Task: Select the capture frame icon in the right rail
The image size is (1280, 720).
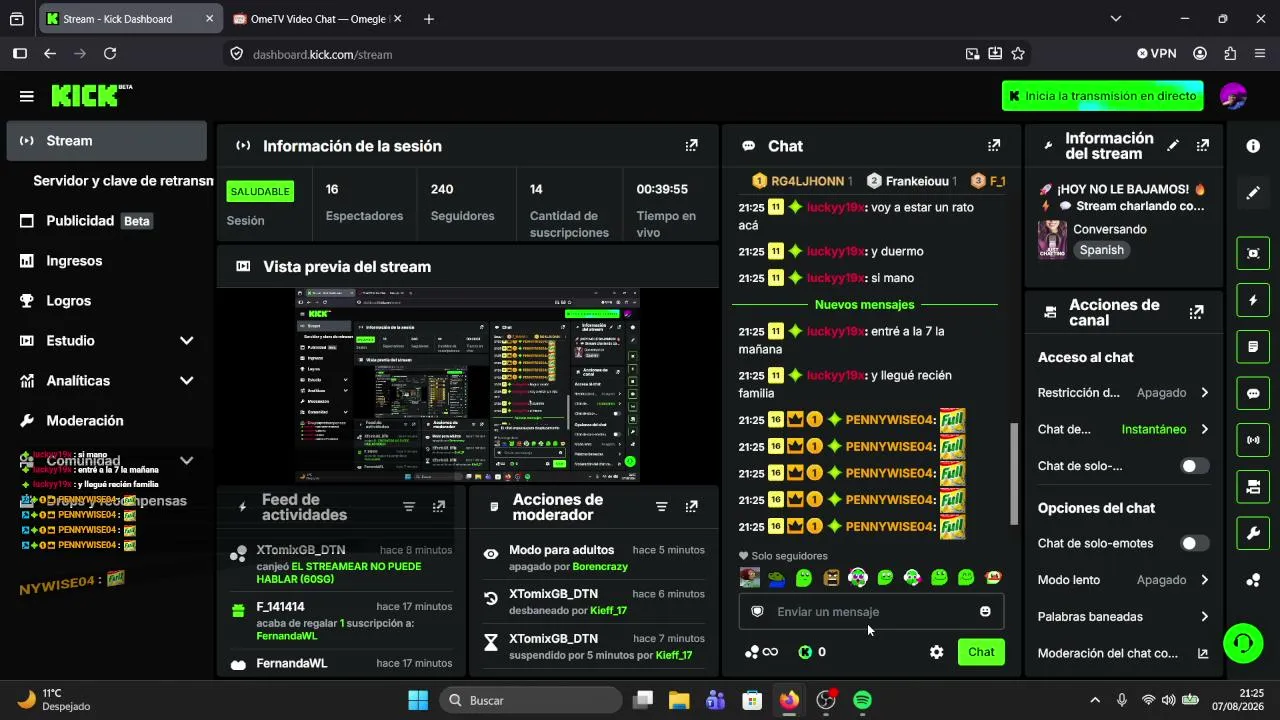Action: tap(1253, 253)
